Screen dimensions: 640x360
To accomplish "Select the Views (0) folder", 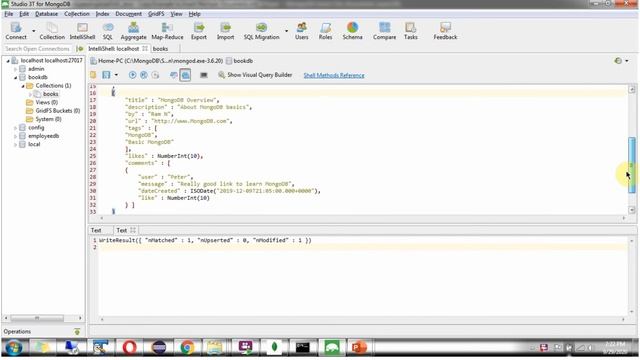I will (46, 102).
